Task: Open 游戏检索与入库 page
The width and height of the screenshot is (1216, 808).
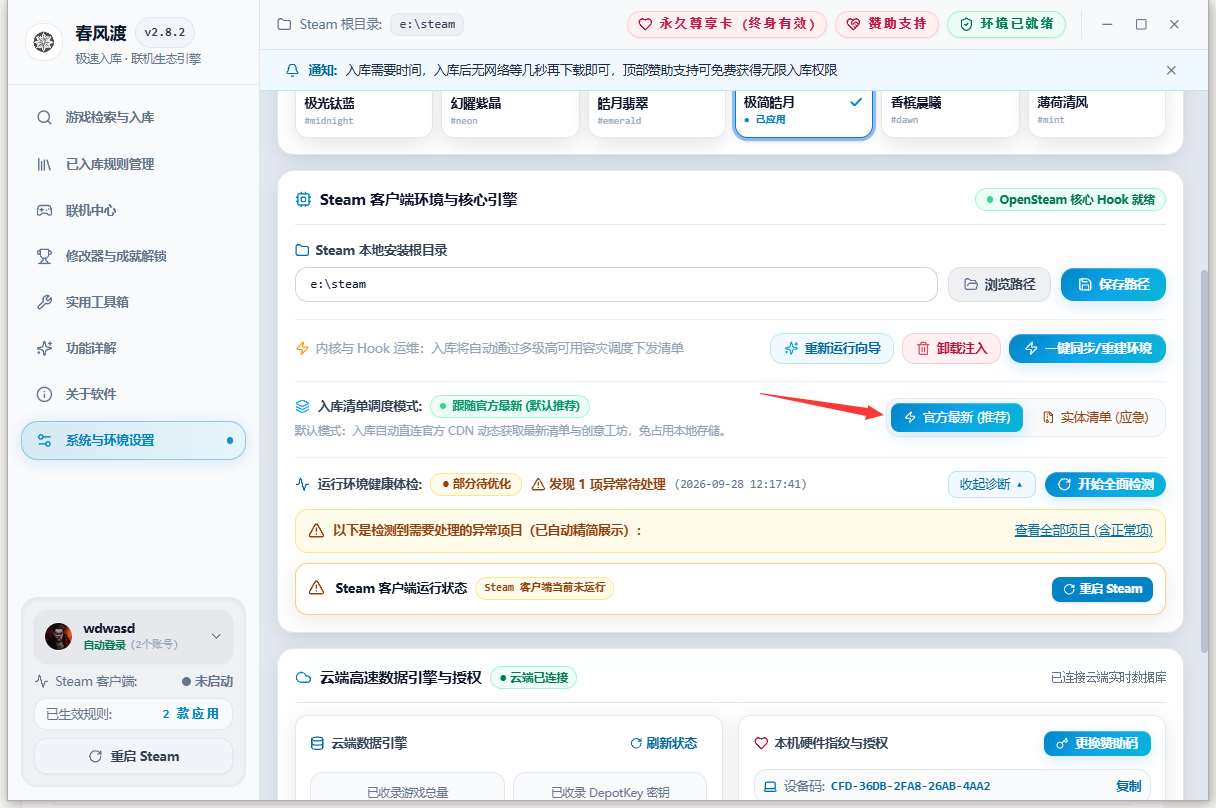Action: pos(133,118)
